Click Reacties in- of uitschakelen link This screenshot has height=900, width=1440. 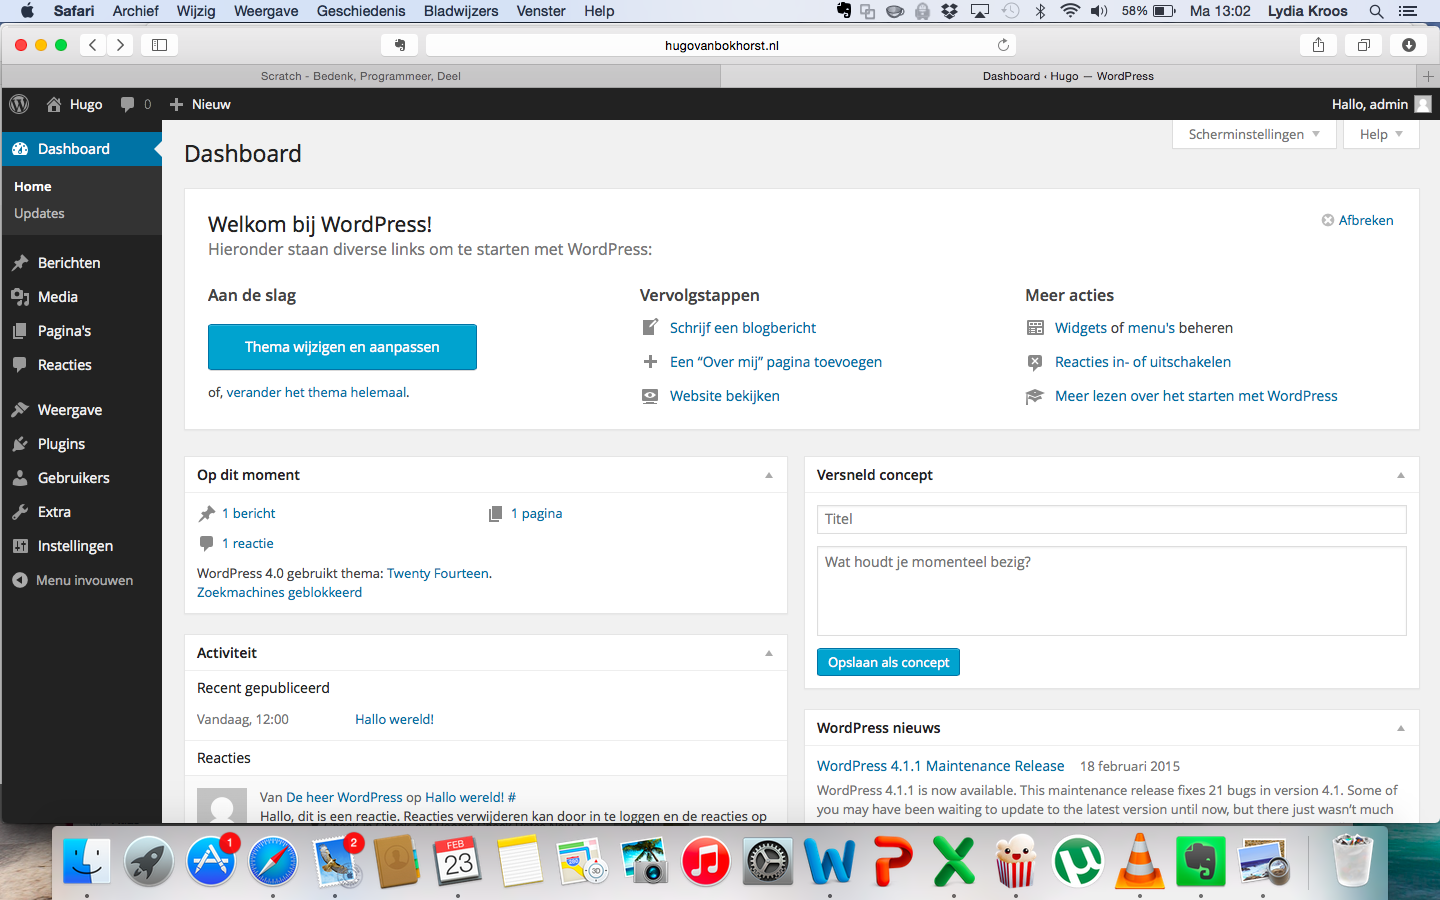click(x=1143, y=362)
